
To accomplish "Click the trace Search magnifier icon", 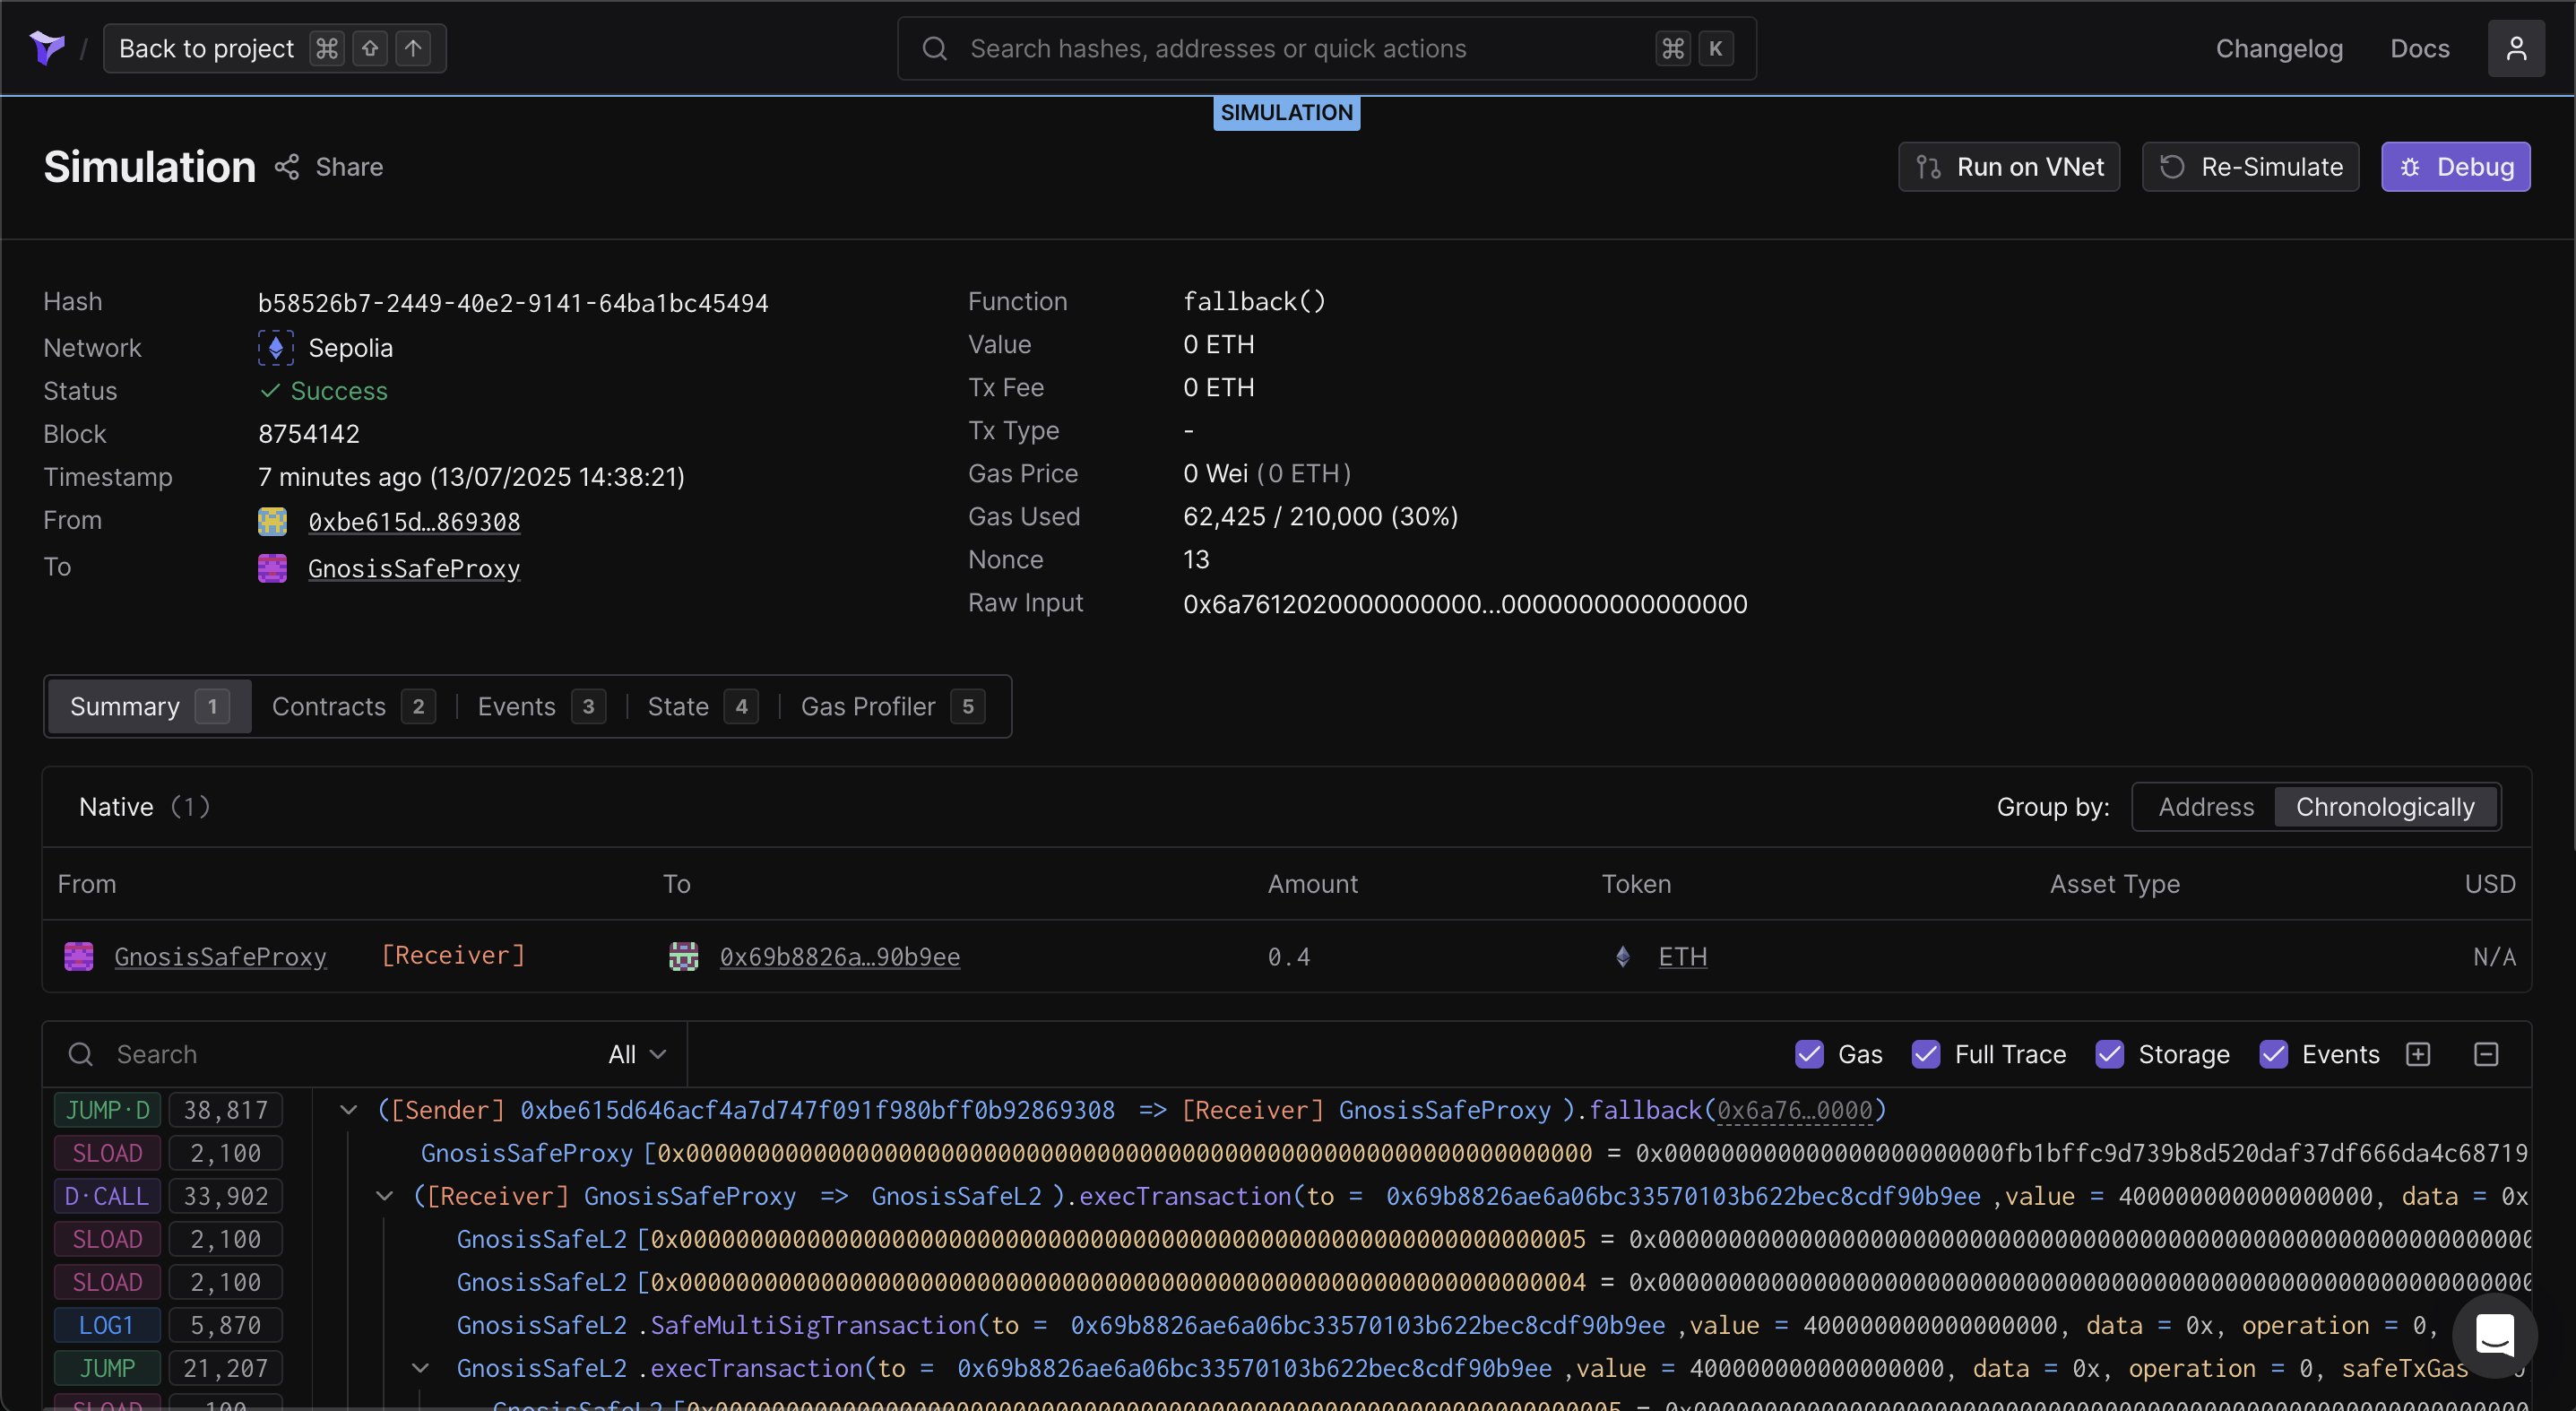I will tap(80, 1054).
